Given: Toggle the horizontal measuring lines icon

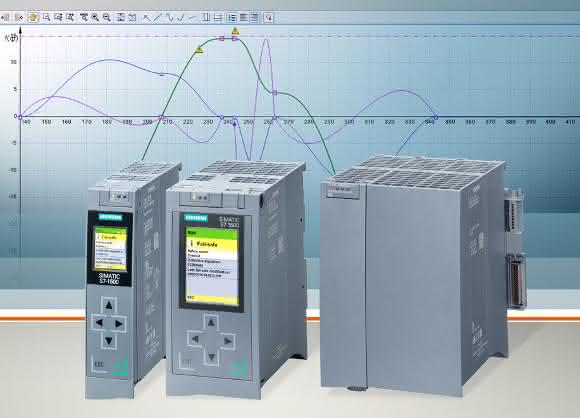Looking at the screenshot, I should pyautogui.click(x=218, y=17).
